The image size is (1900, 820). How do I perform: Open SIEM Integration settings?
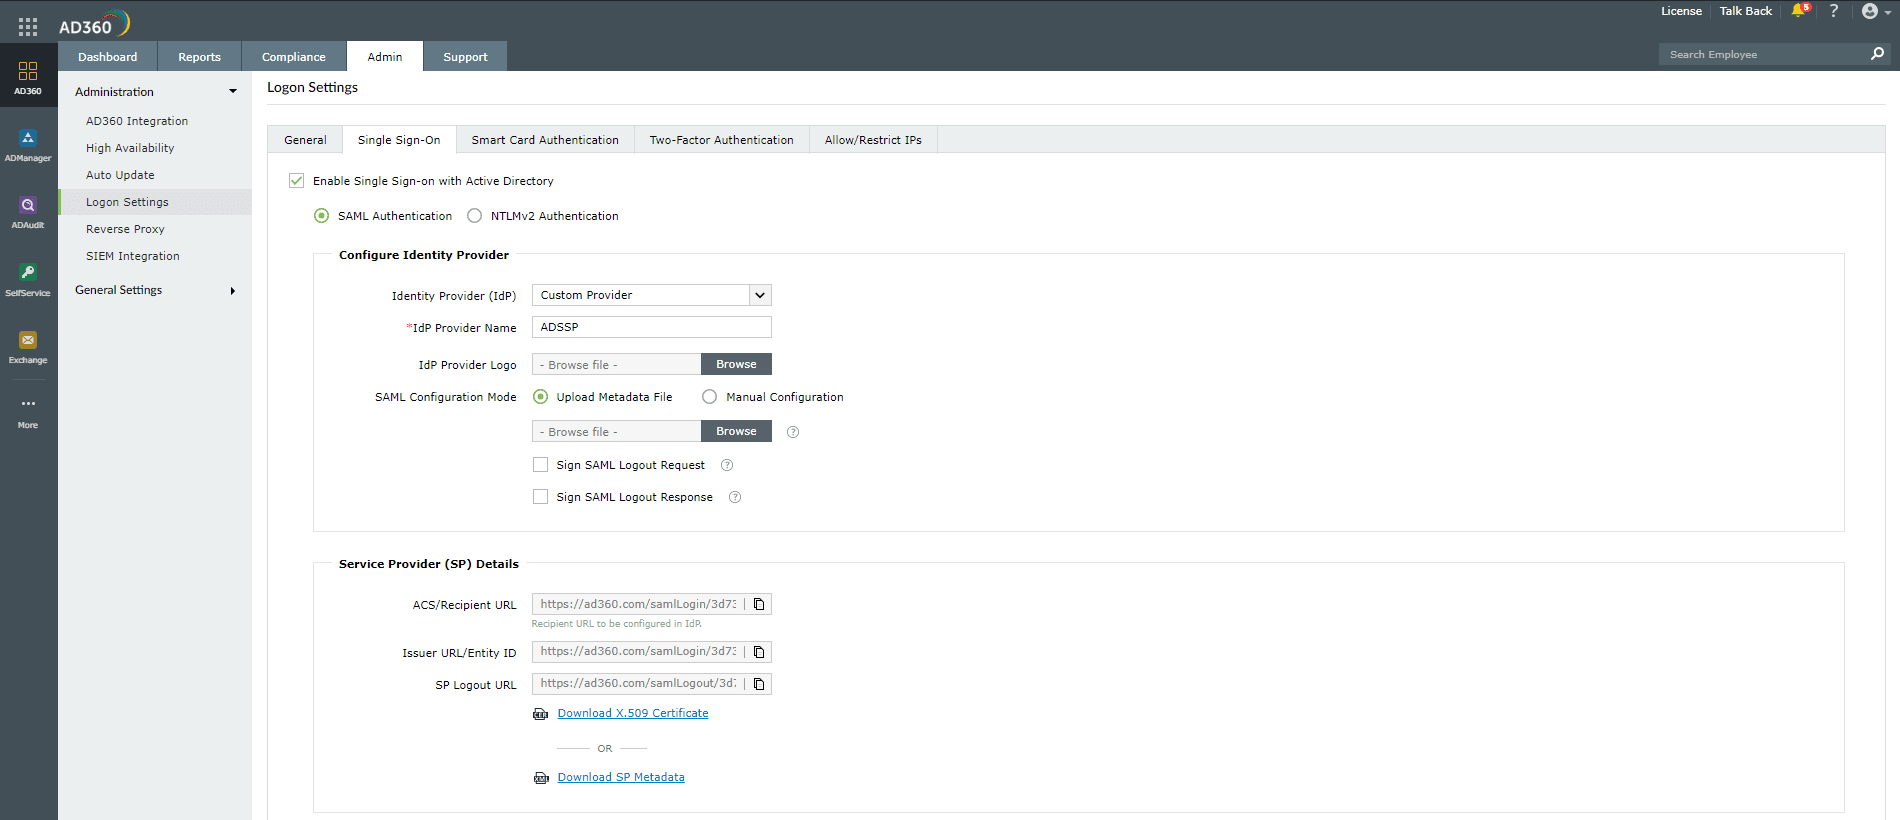point(133,256)
